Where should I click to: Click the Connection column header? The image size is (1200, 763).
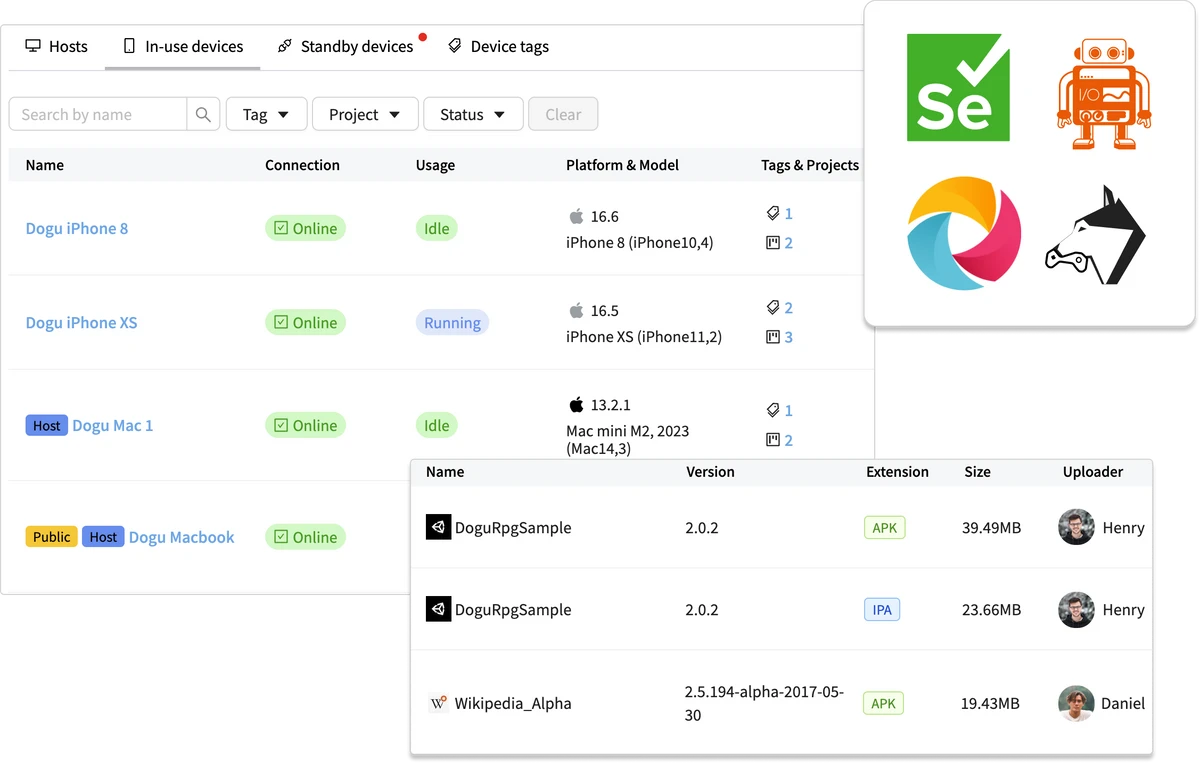click(x=302, y=165)
